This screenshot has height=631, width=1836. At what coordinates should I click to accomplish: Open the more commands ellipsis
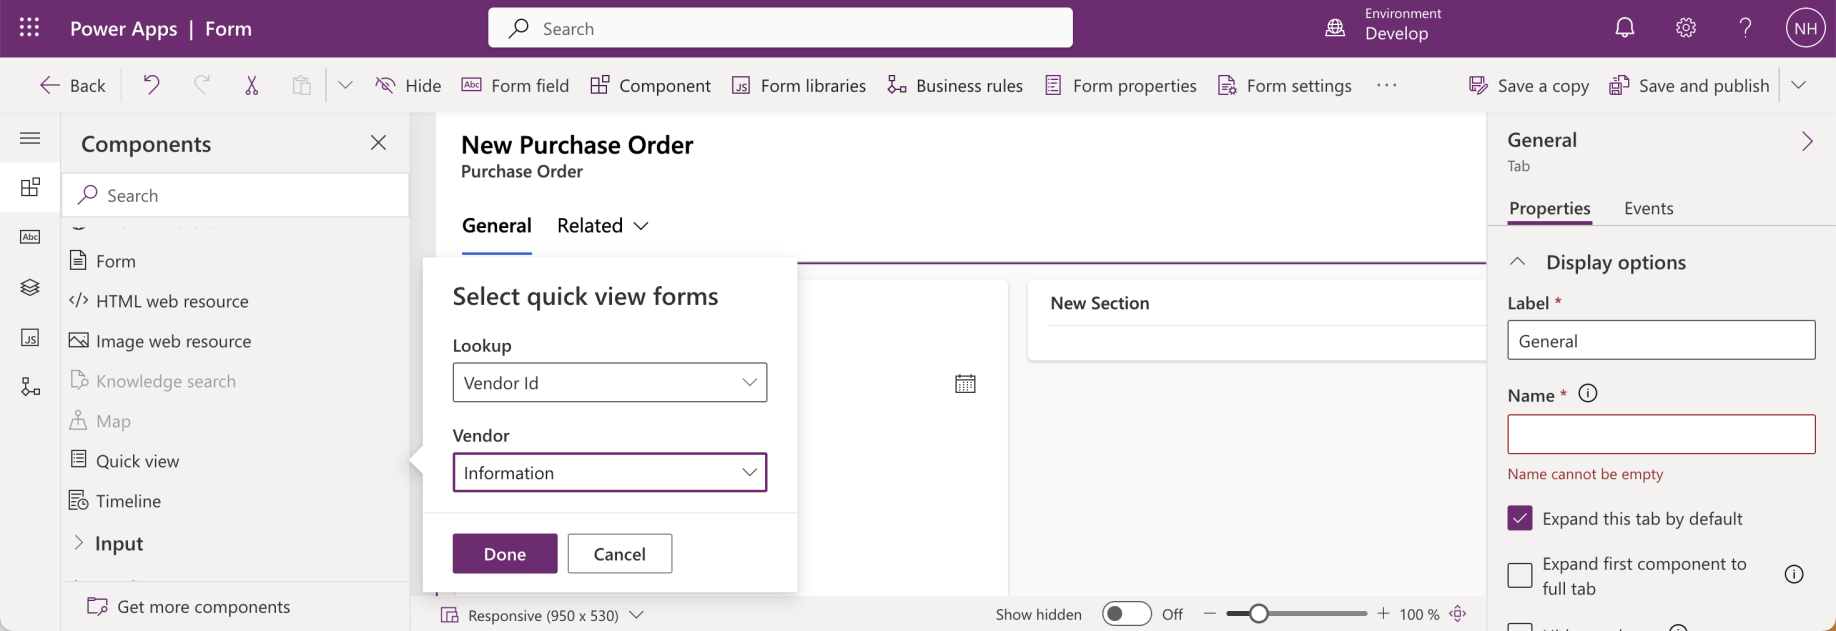coord(1386,85)
